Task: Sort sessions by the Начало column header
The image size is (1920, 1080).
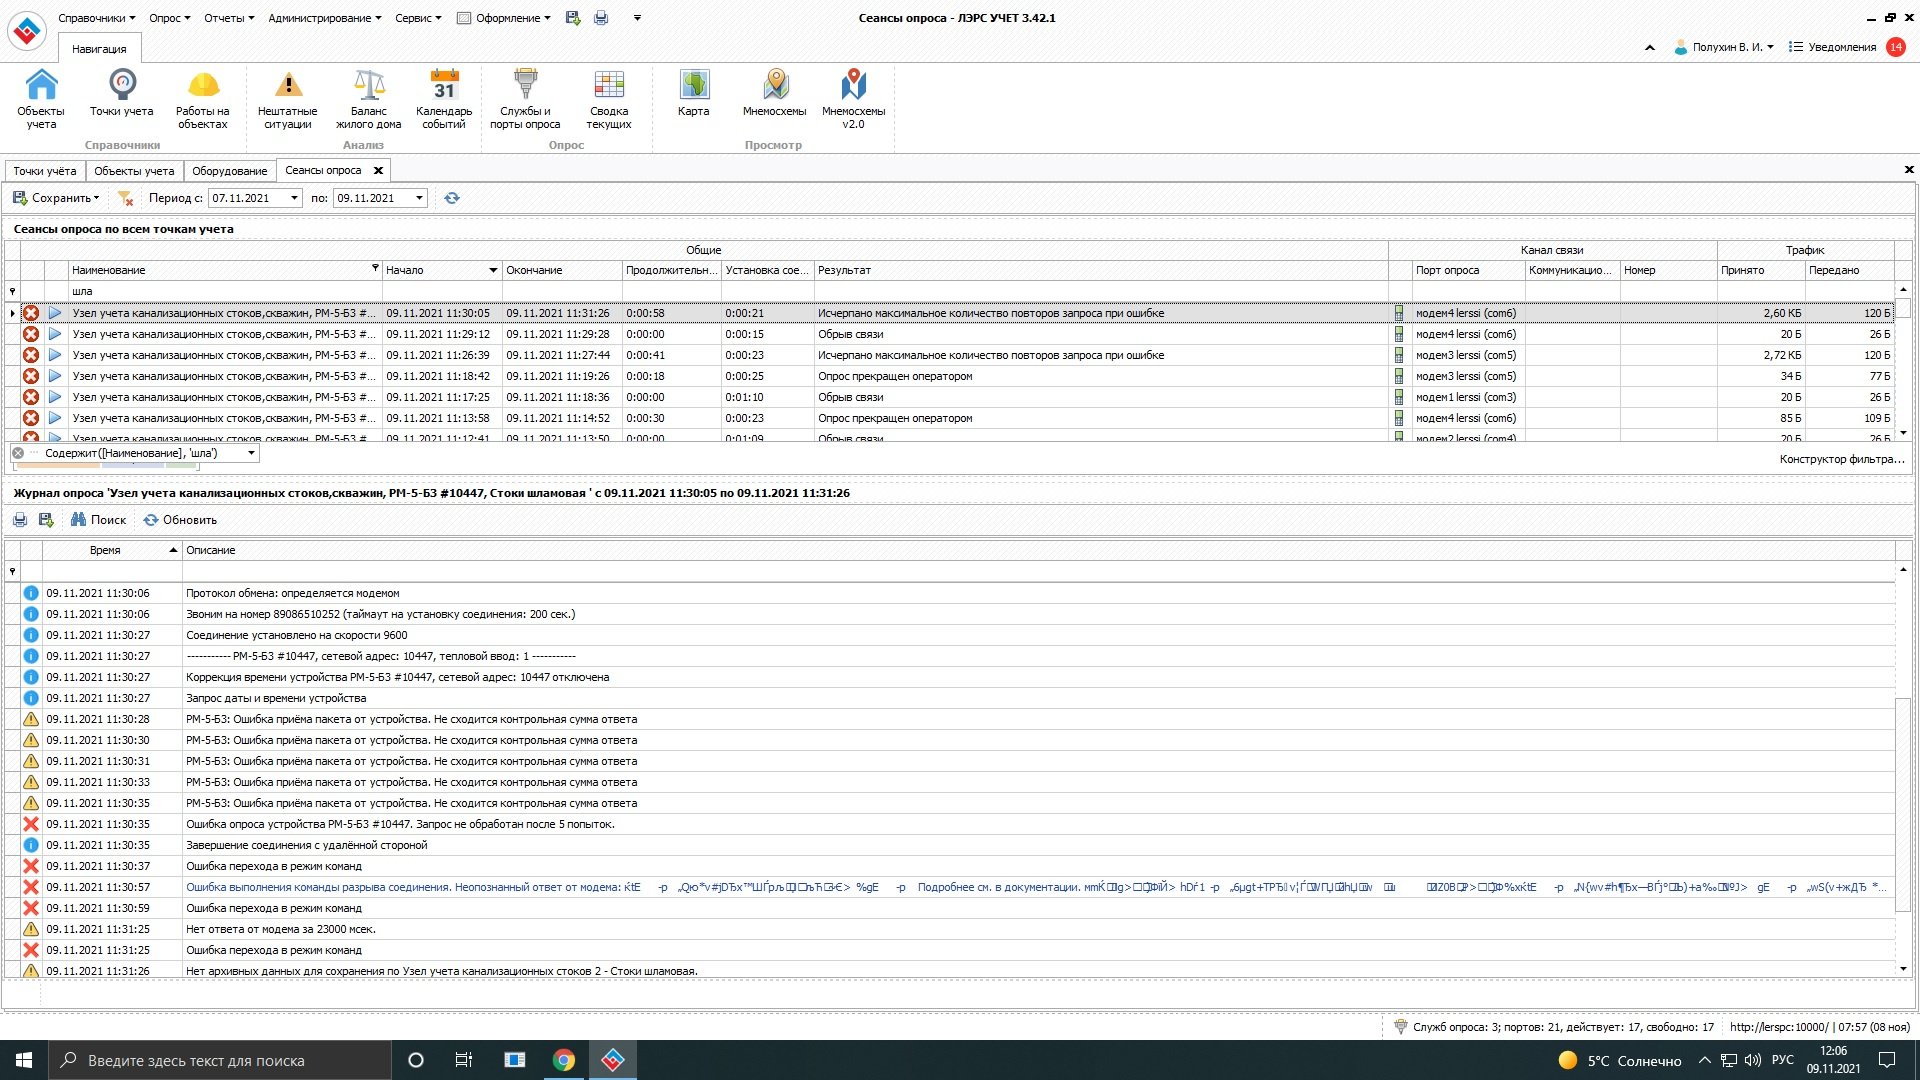Action: (441, 270)
